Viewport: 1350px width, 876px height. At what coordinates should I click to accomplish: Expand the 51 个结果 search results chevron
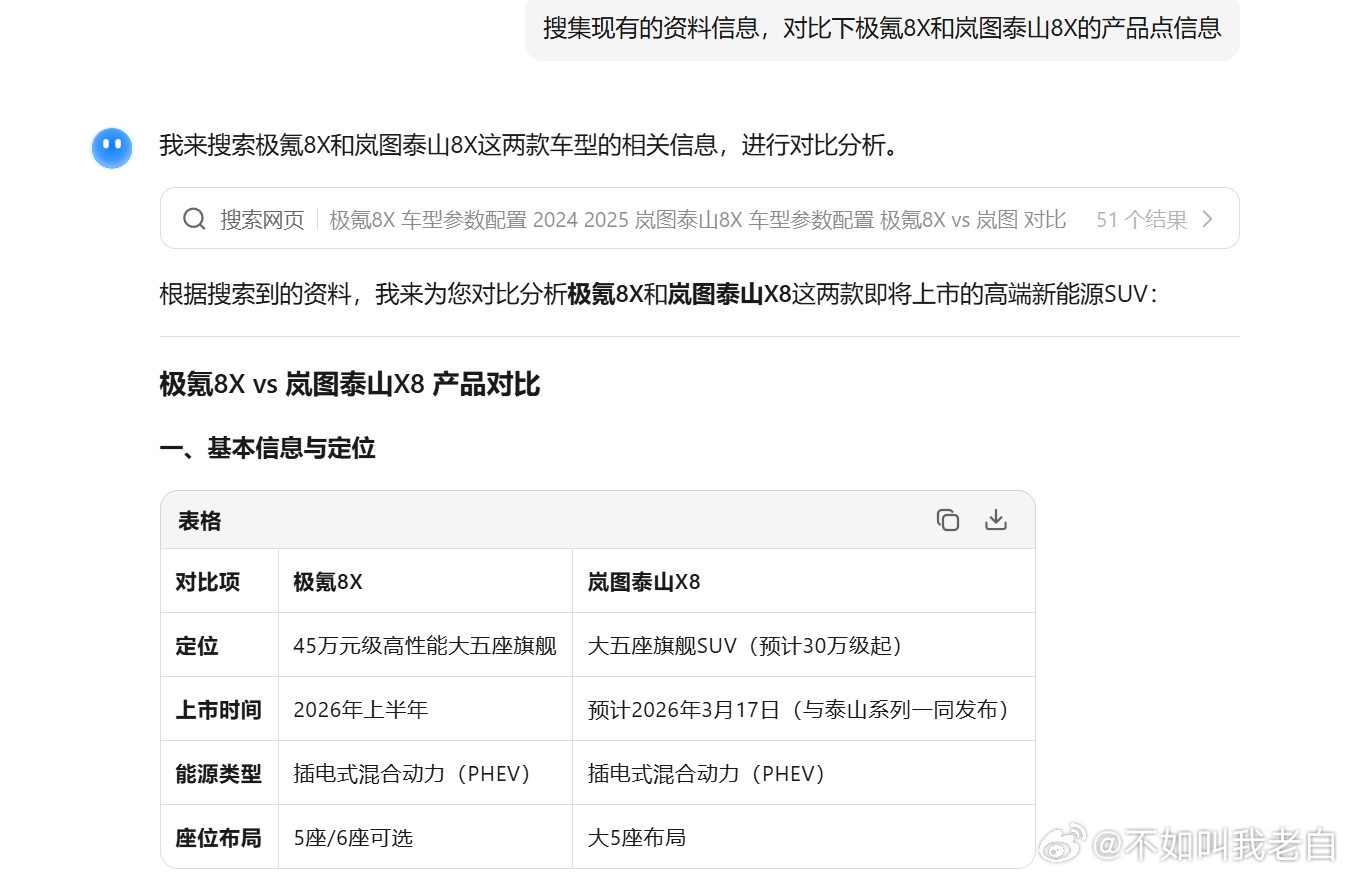(1208, 219)
